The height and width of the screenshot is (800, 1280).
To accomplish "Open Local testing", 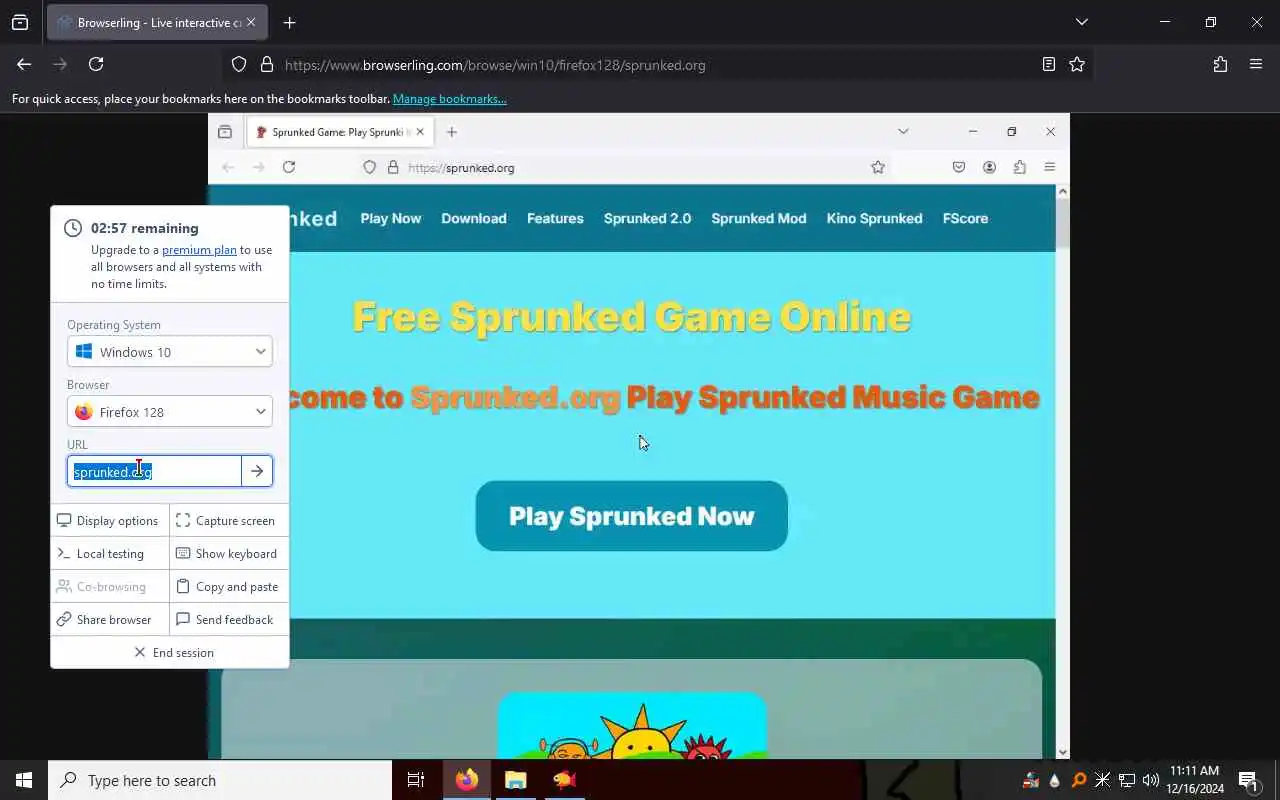I will 110,553.
